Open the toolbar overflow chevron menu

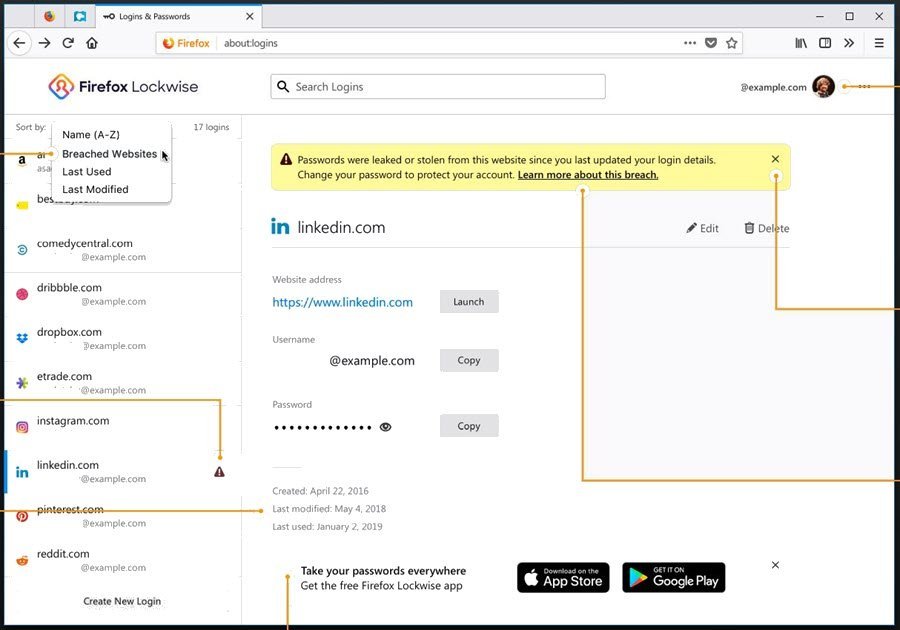pyautogui.click(x=849, y=43)
